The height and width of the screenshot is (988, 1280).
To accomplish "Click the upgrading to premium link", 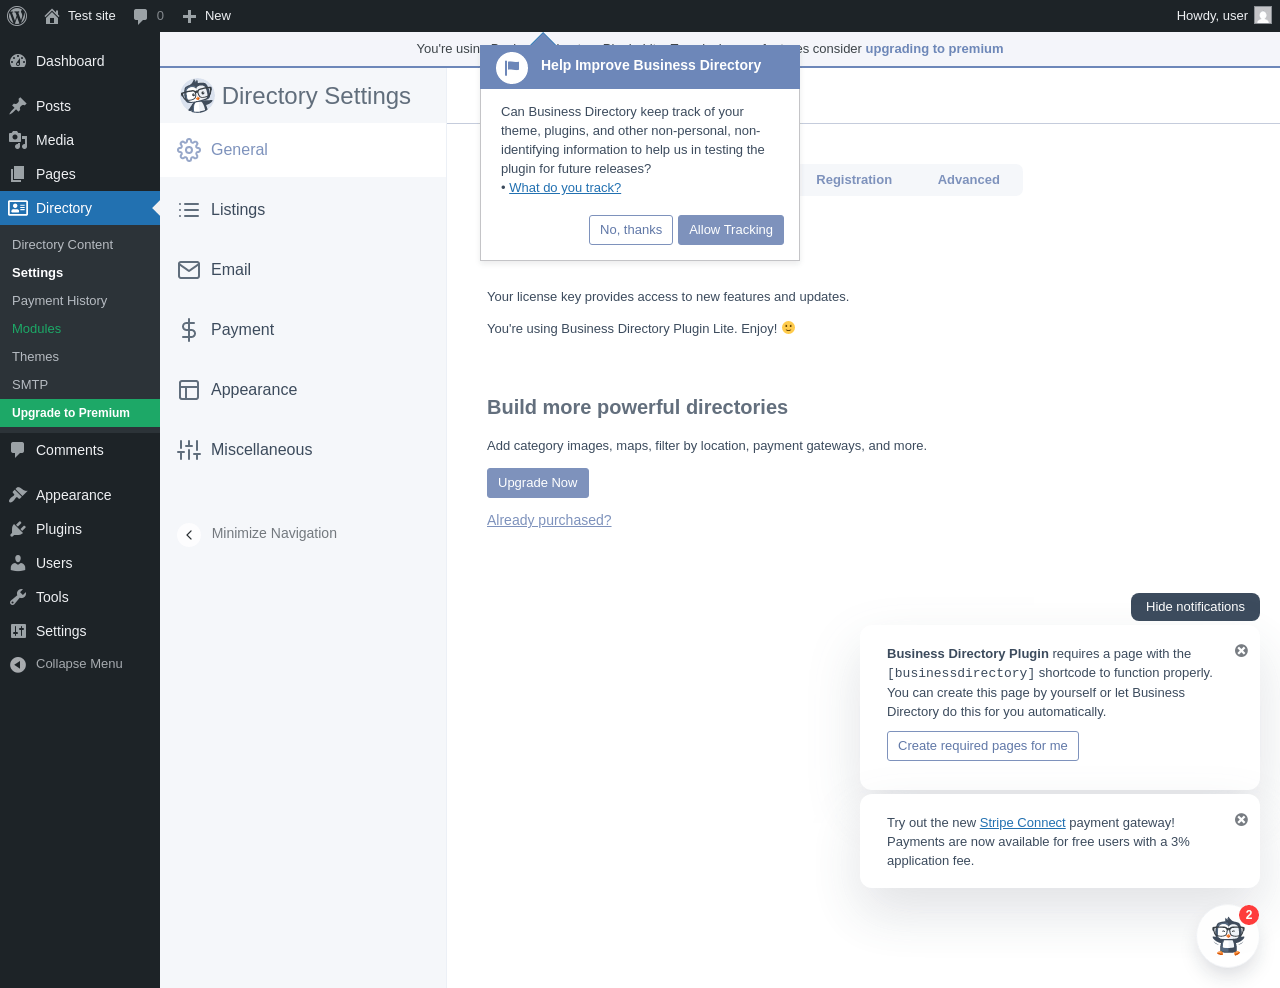I will (x=934, y=49).
